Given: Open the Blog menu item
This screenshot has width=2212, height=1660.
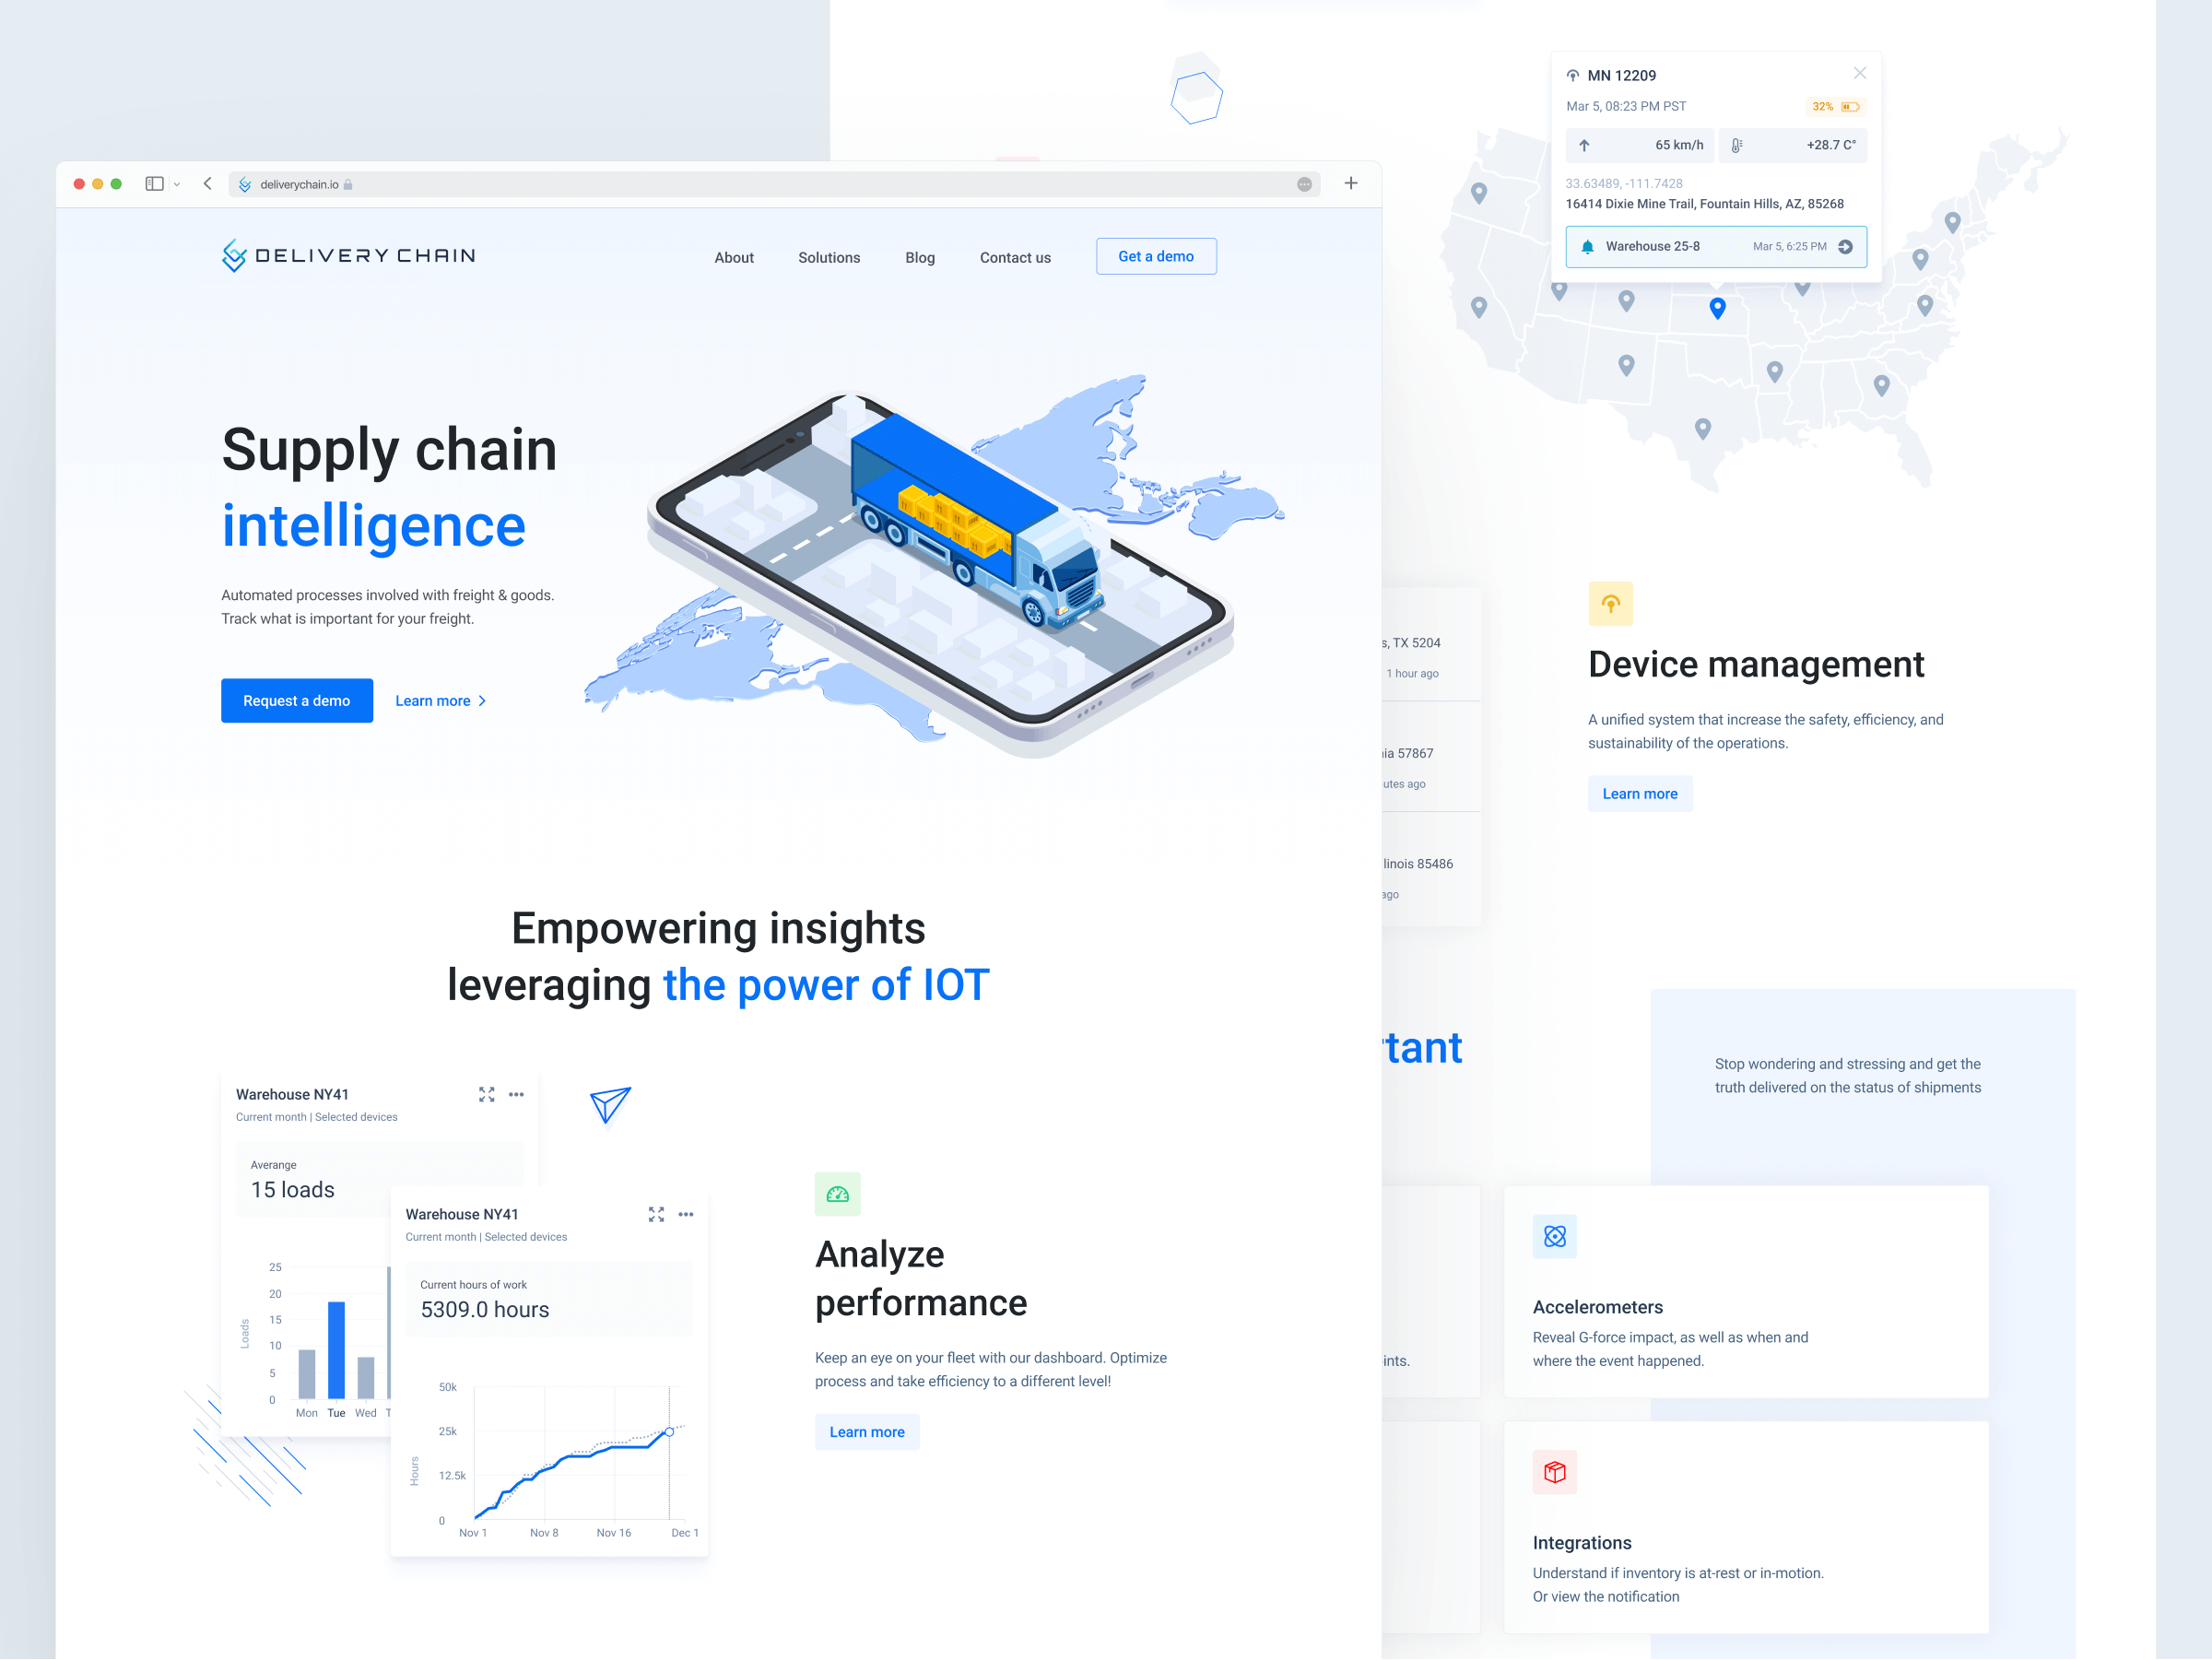Looking at the screenshot, I should pos(921,256).
